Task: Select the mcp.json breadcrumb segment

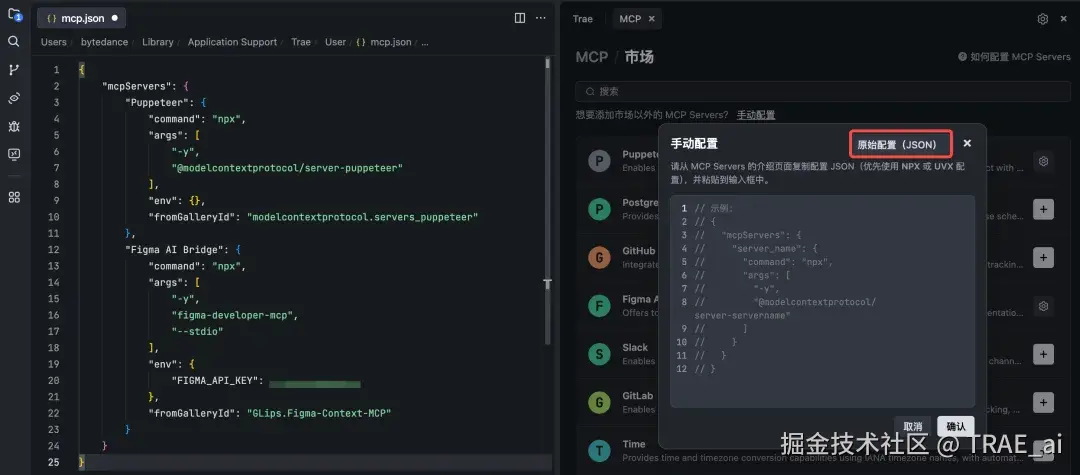Action: click(384, 42)
